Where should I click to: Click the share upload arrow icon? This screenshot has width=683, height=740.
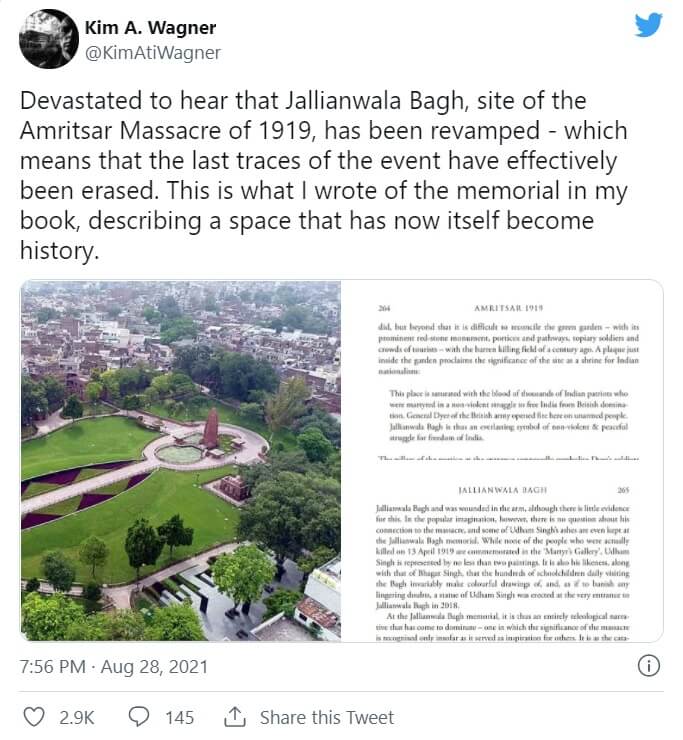(235, 717)
